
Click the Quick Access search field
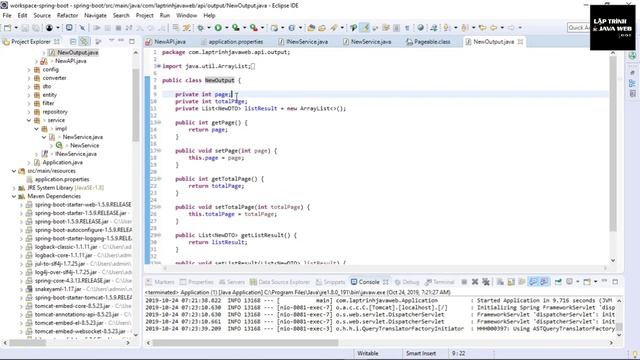pos(578,27)
